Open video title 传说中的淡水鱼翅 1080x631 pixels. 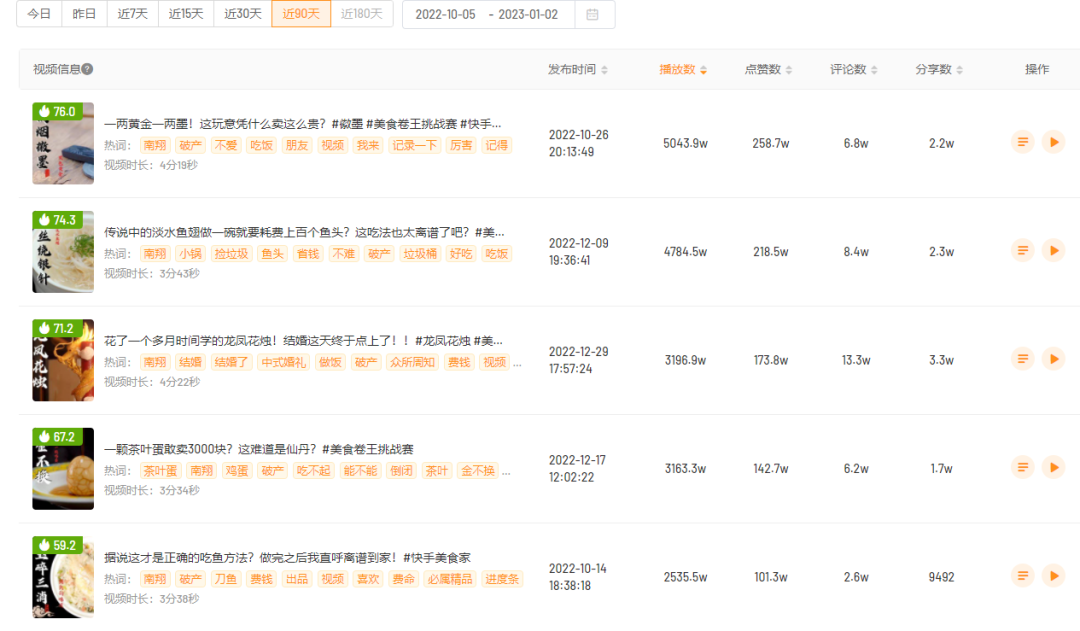pyautogui.click(x=304, y=232)
